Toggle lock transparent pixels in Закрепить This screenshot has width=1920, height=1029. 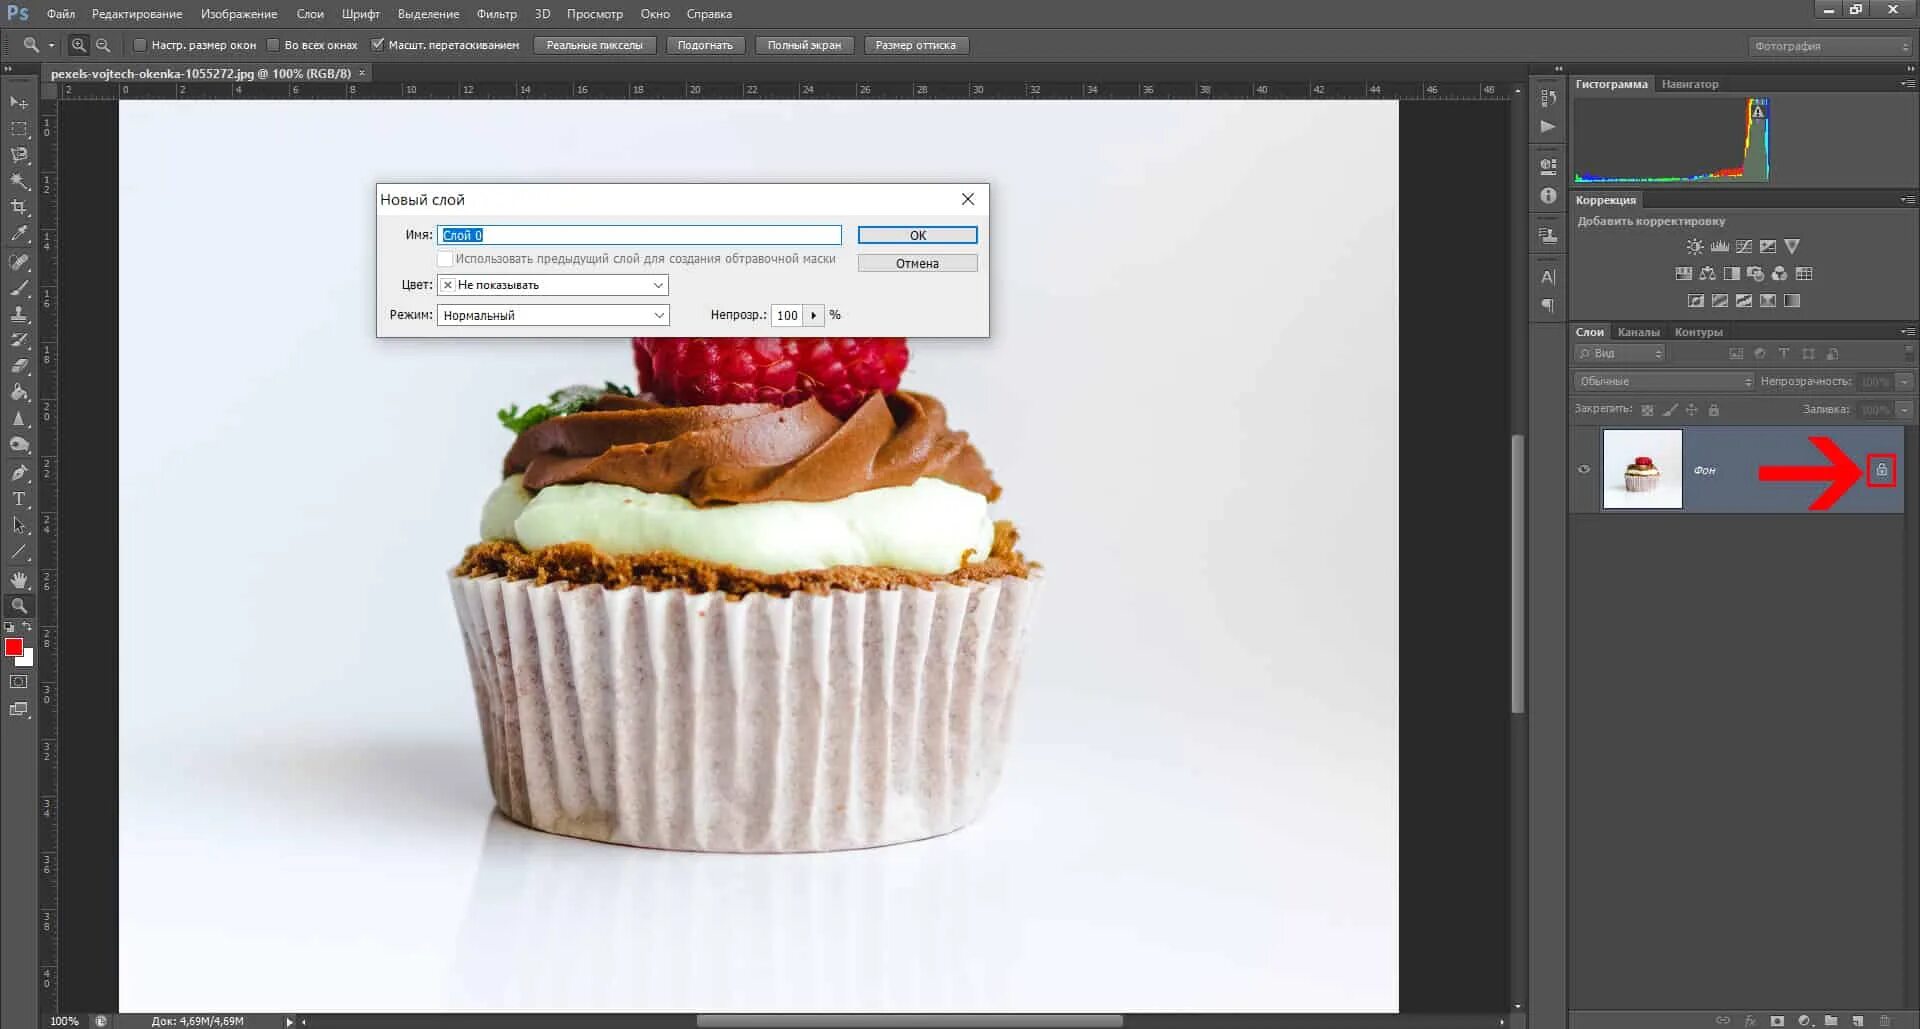(1647, 410)
